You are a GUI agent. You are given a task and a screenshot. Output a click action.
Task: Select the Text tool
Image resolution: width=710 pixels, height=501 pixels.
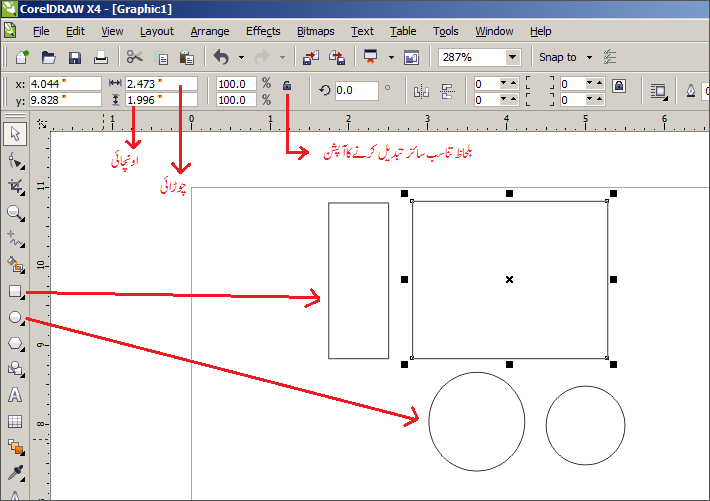pos(15,395)
